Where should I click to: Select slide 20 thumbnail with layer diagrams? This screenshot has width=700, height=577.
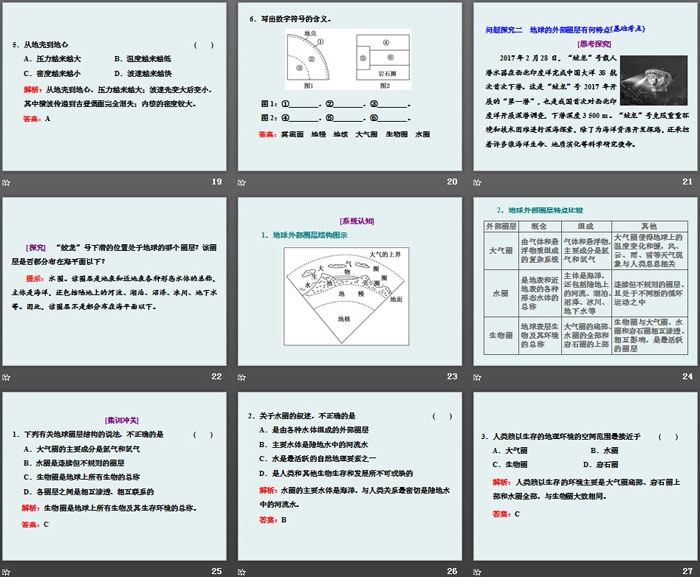350,87
